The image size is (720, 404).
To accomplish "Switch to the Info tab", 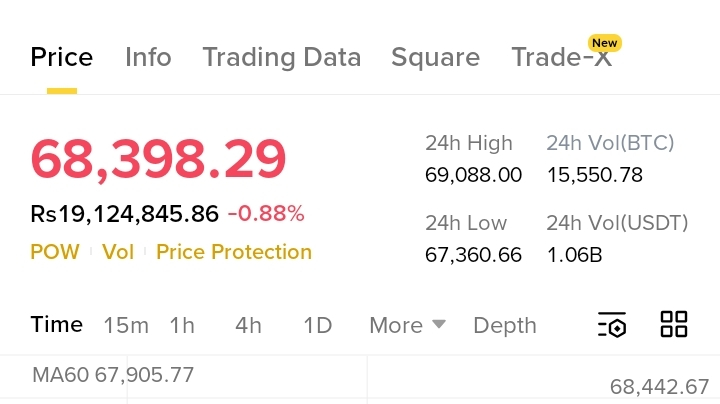I will pyautogui.click(x=148, y=57).
